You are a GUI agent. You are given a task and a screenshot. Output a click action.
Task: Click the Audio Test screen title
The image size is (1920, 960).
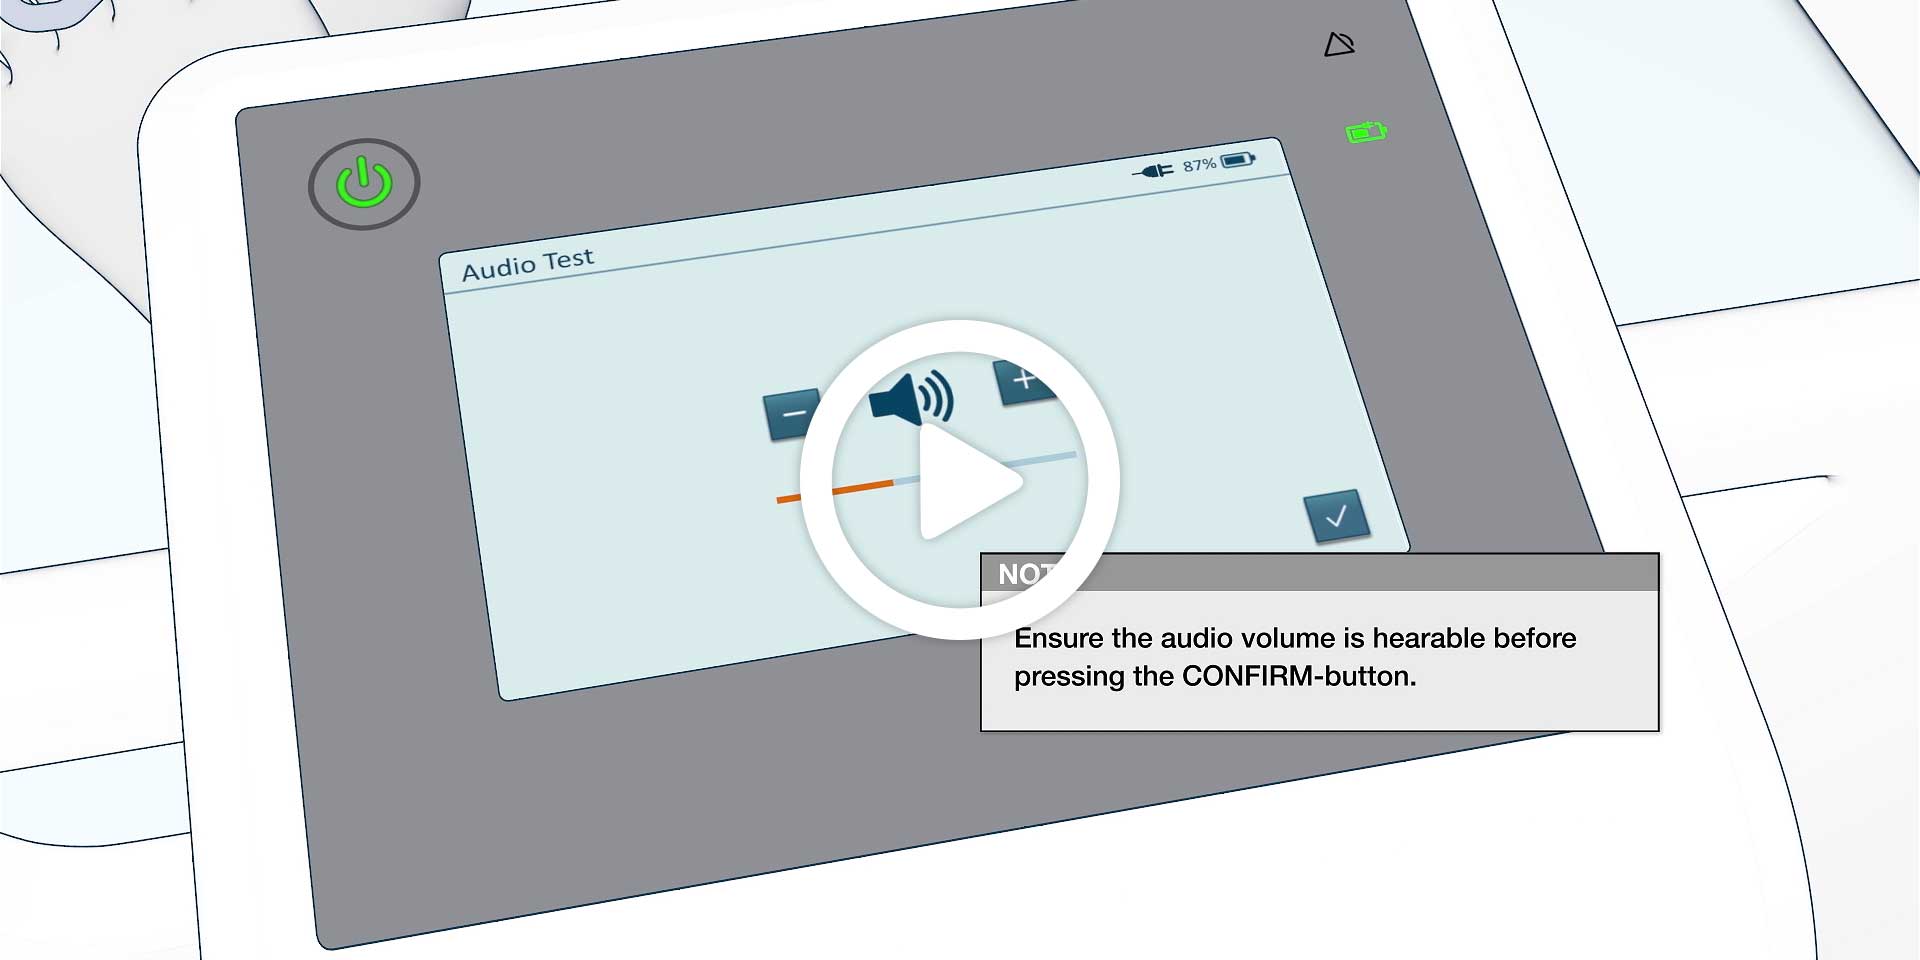pos(528,265)
